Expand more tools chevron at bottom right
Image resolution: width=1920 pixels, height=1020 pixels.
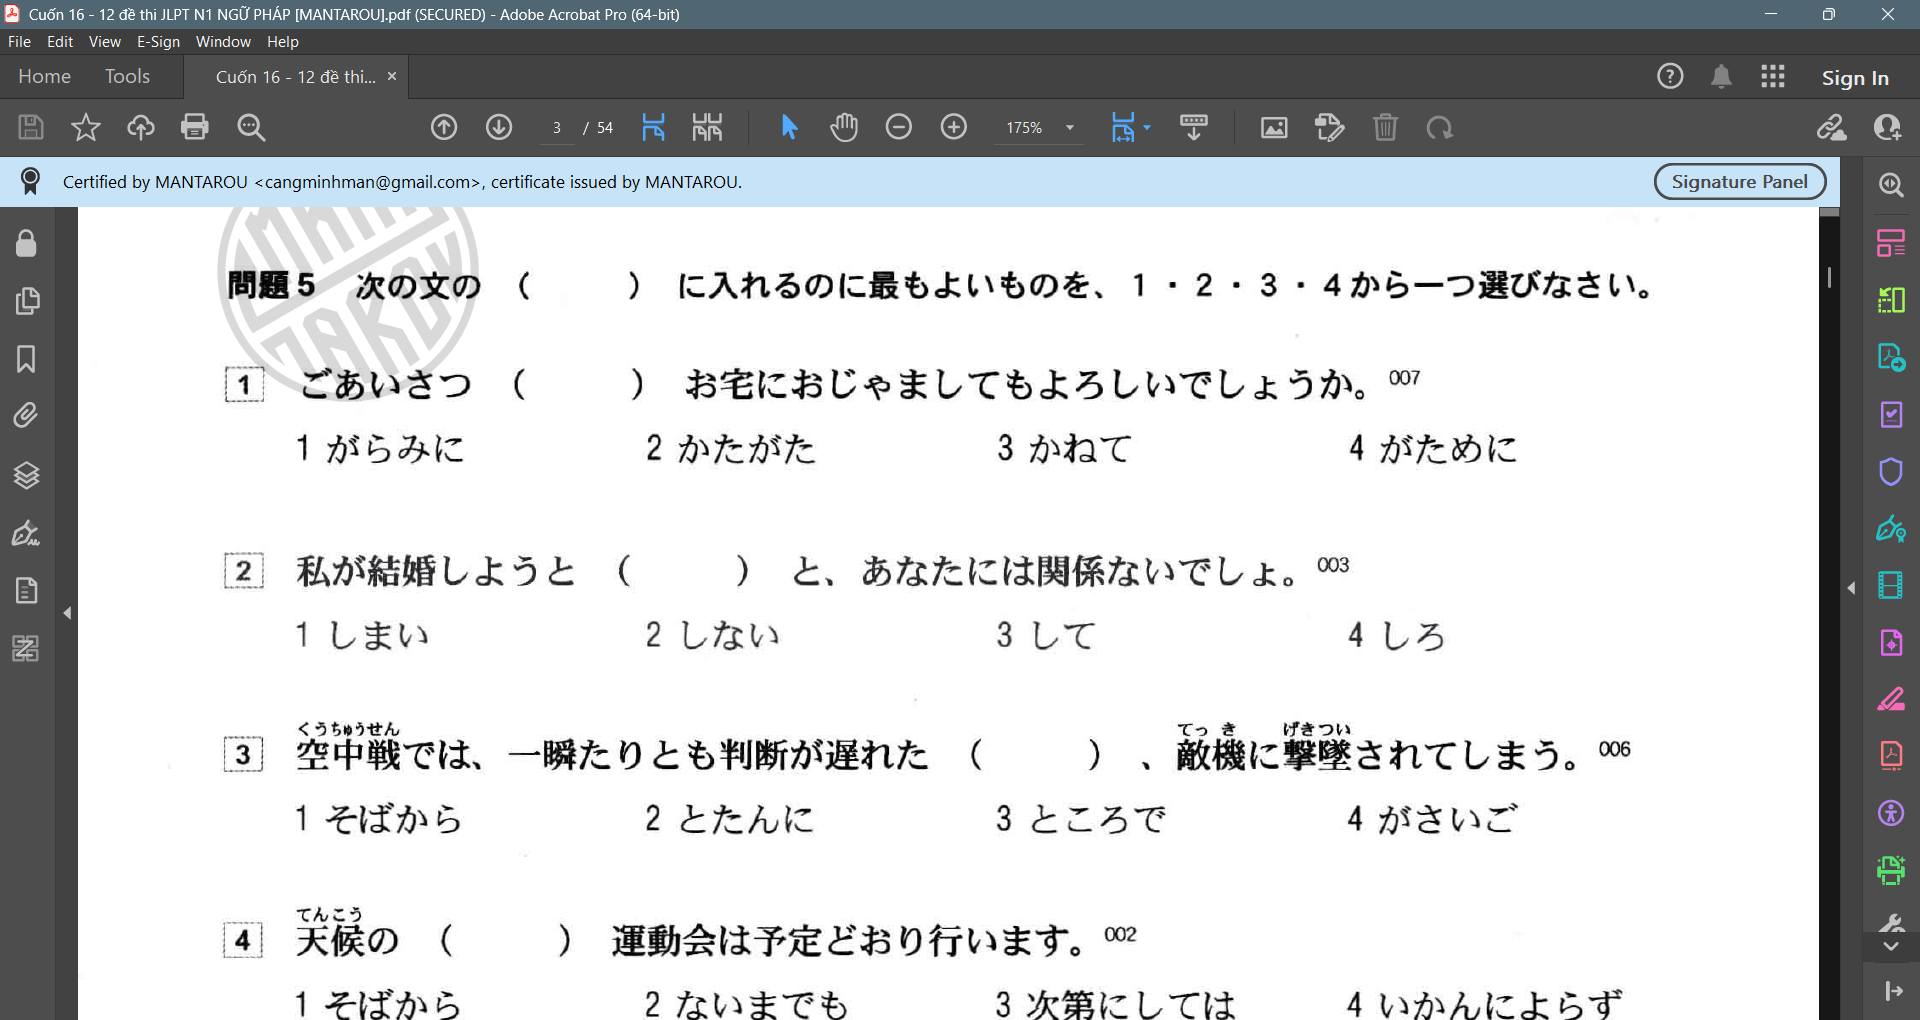(x=1890, y=946)
